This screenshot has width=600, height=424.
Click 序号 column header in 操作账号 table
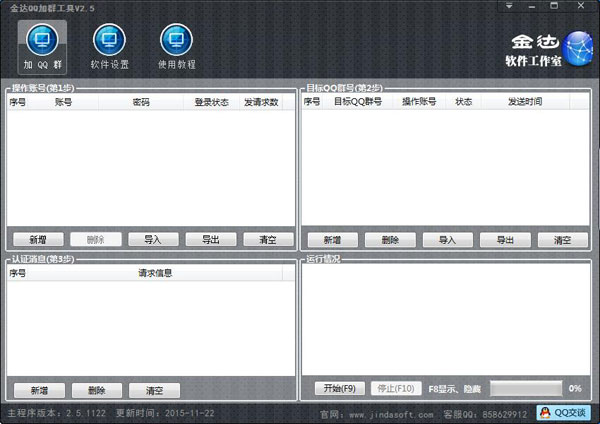(18, 102)
